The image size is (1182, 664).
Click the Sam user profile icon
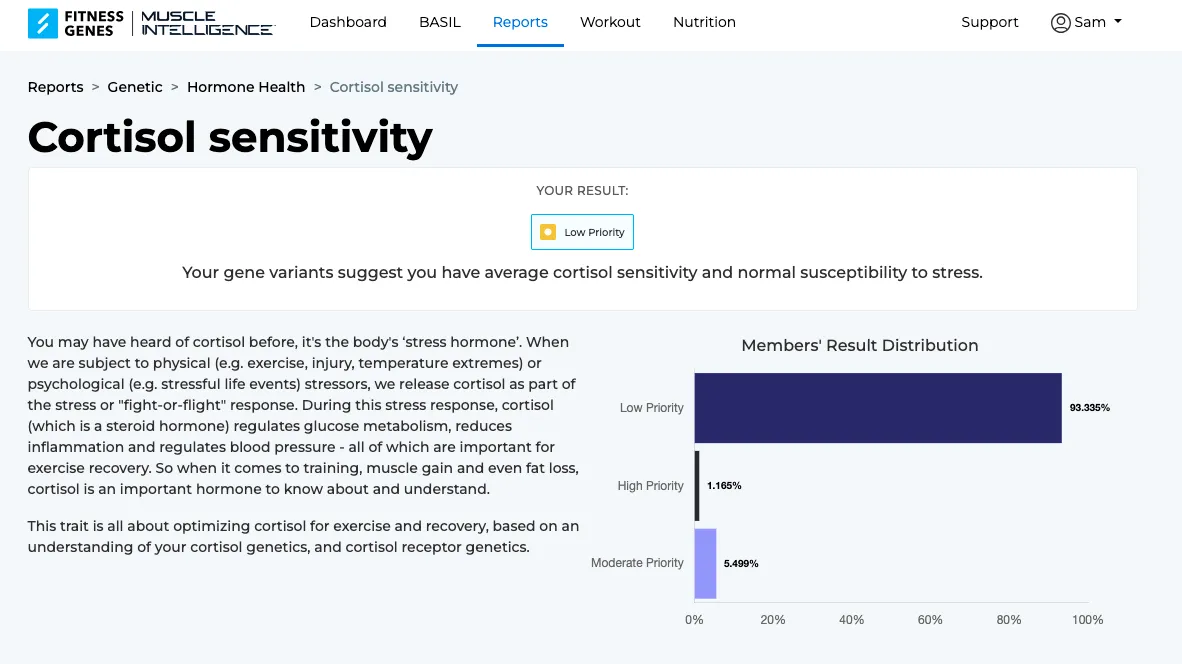click(x=1060, y=23)
